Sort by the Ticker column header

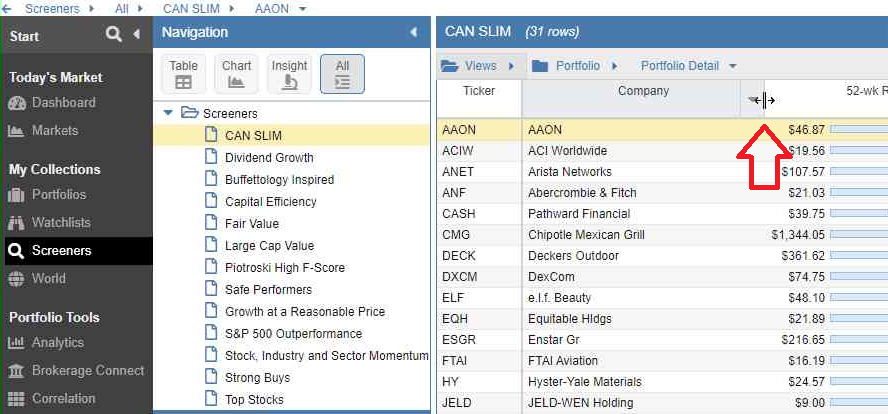pos(479,91)
